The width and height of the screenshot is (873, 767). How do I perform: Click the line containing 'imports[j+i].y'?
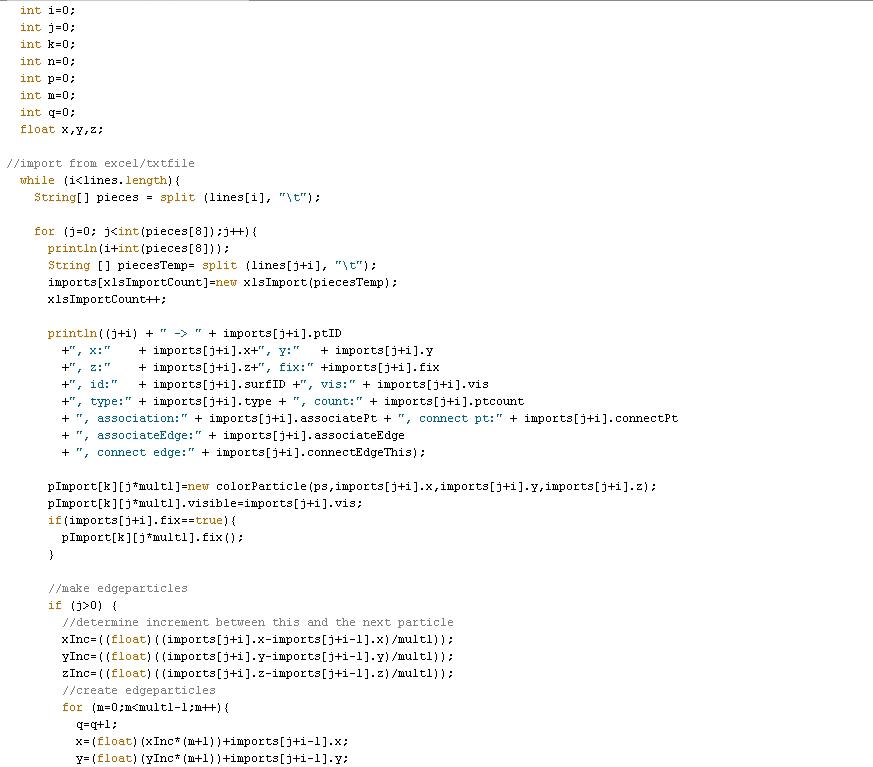247,350
